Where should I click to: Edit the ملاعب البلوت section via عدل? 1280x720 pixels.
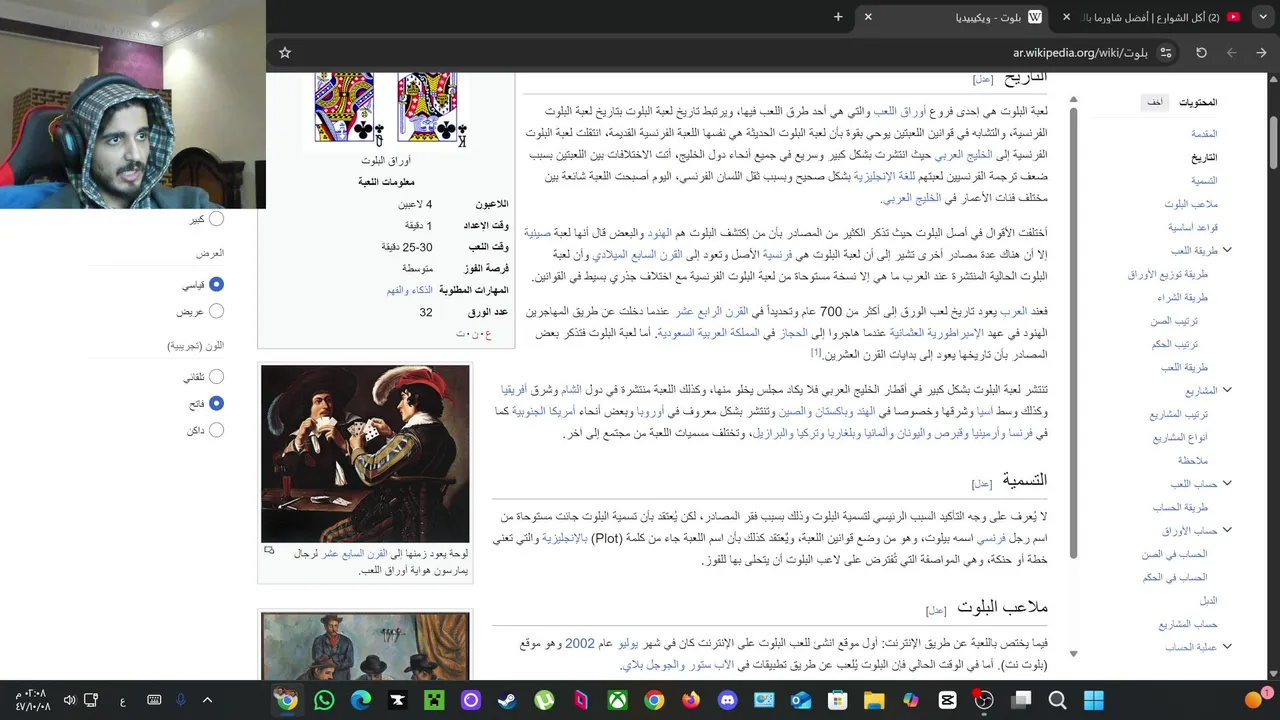(x=936, y=610)
